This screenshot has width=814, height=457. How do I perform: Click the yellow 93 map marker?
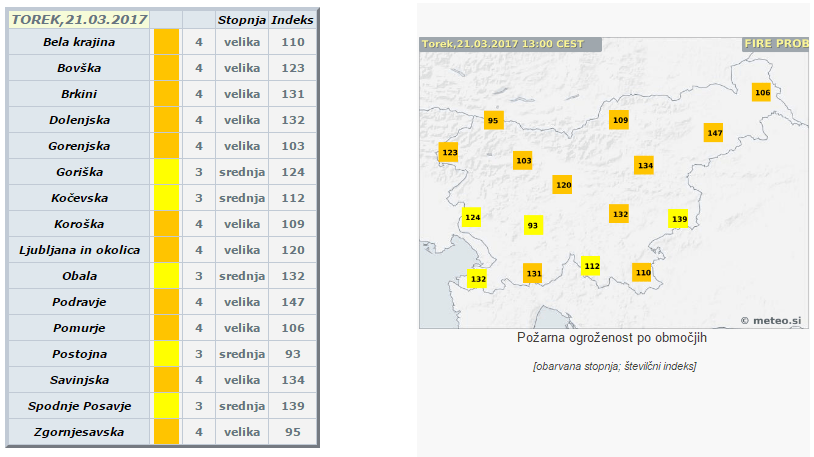point(533,226)
